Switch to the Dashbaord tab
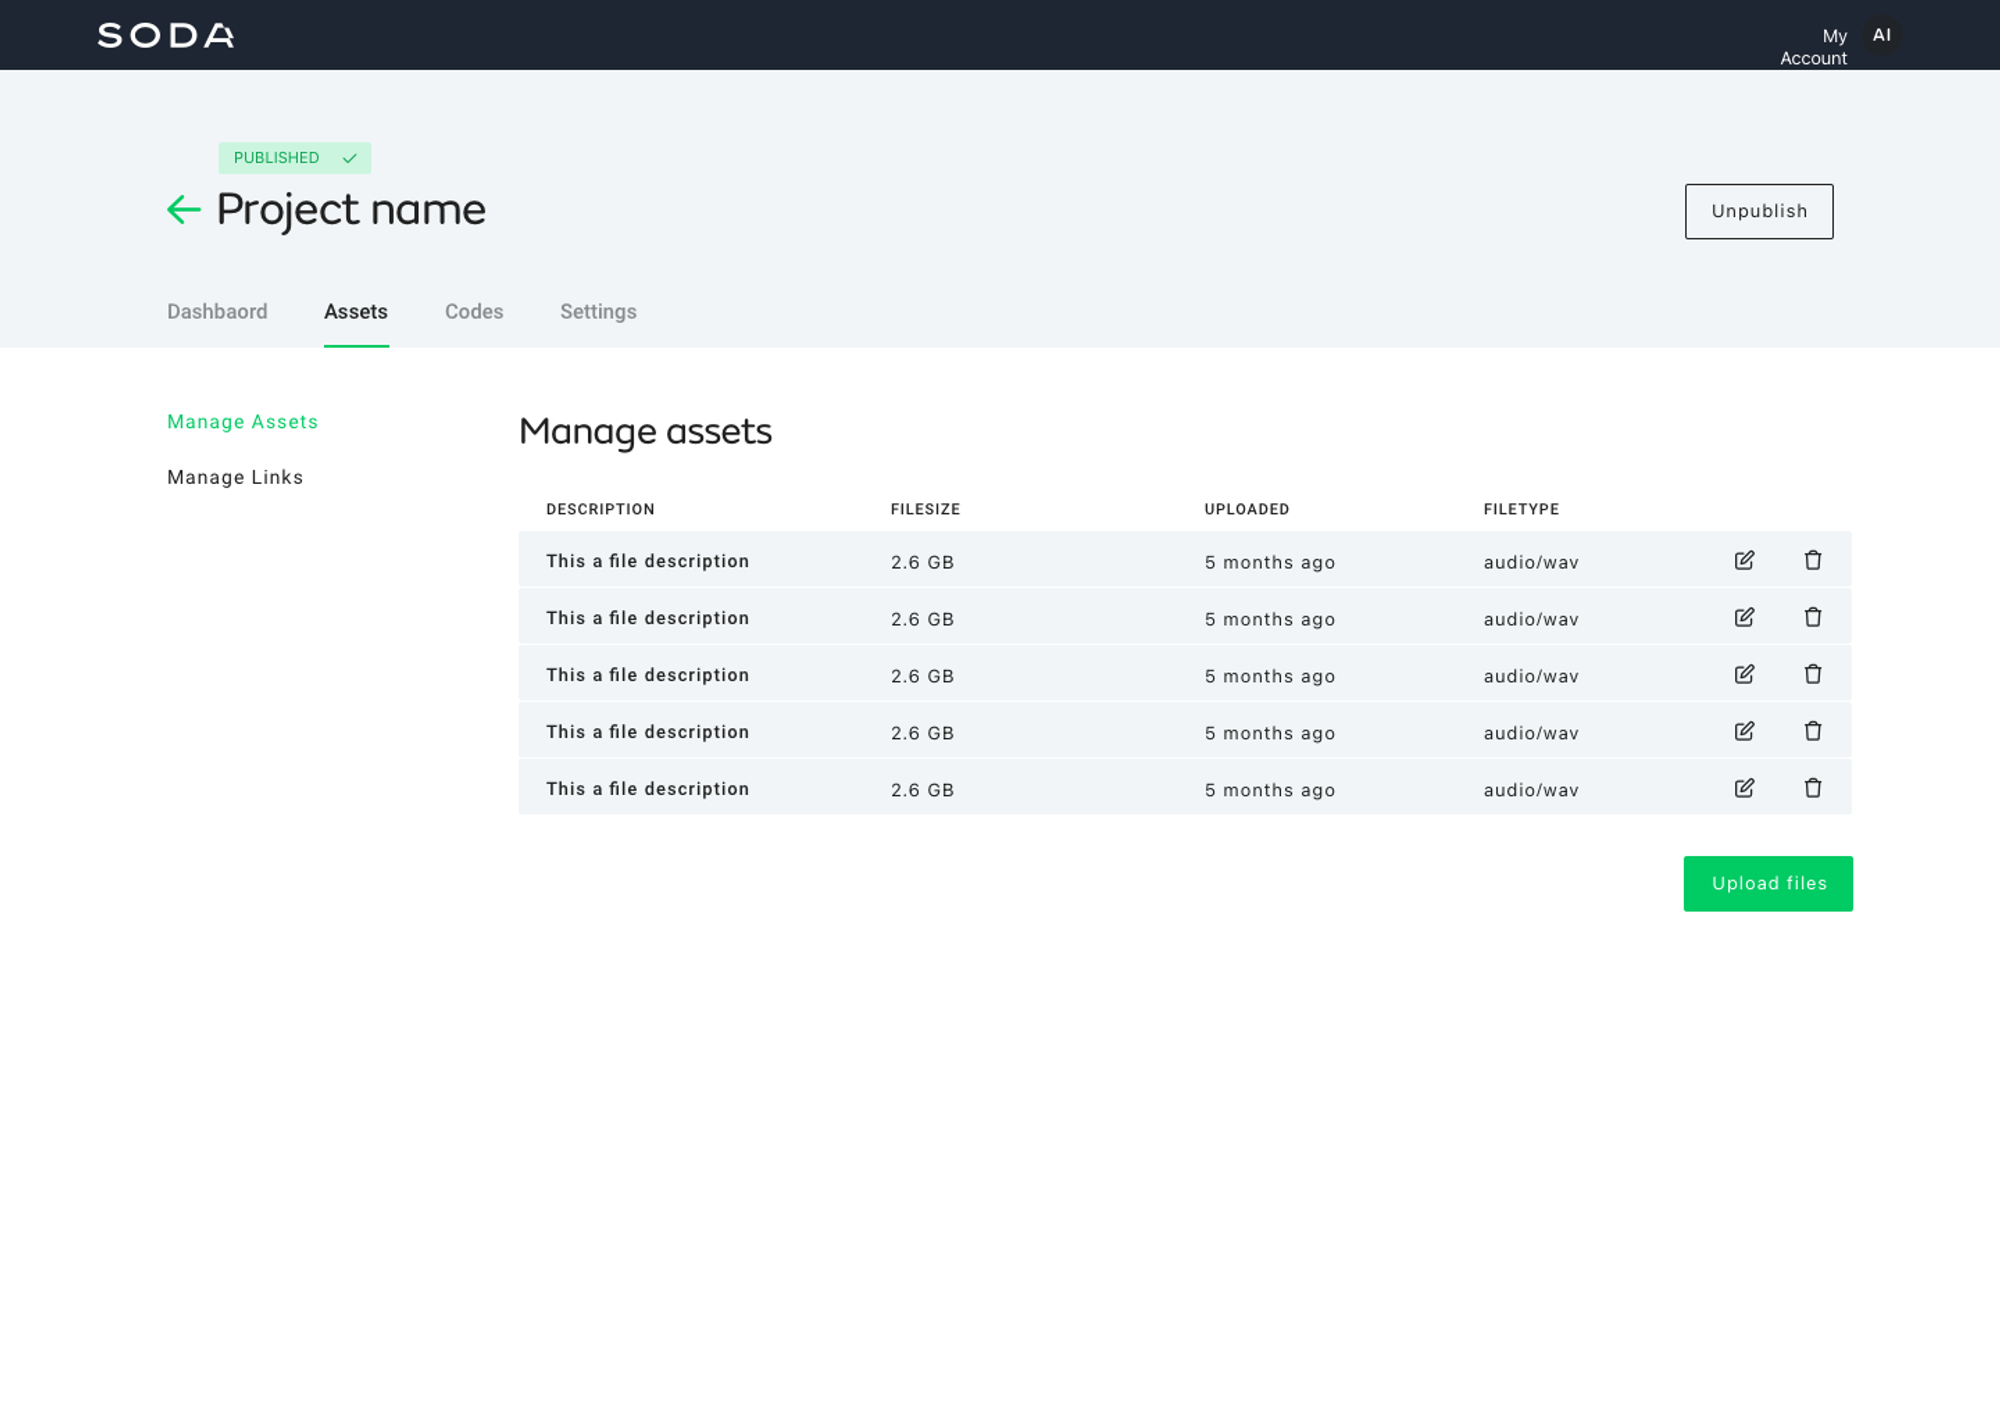 (217, 312)
